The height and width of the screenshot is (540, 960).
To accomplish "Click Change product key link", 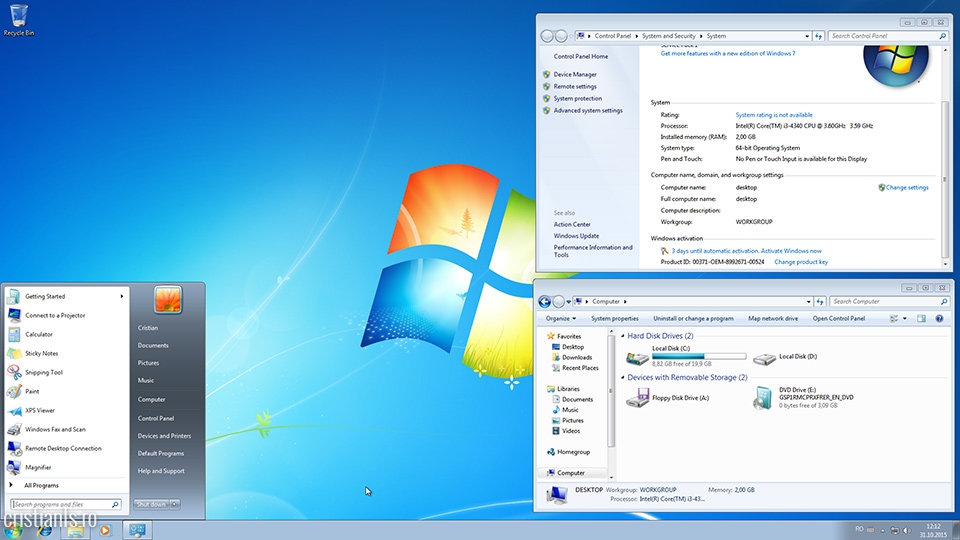I will (801, 262).
